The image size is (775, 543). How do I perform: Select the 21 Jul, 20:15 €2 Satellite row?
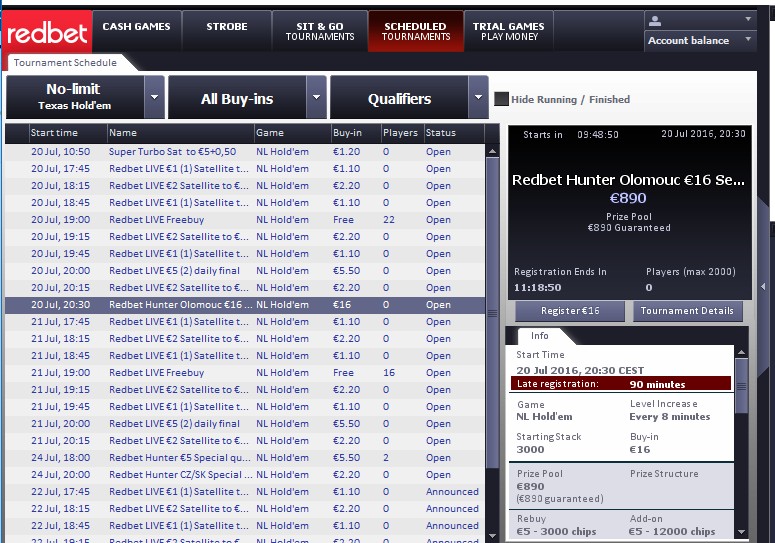(245, 440)
